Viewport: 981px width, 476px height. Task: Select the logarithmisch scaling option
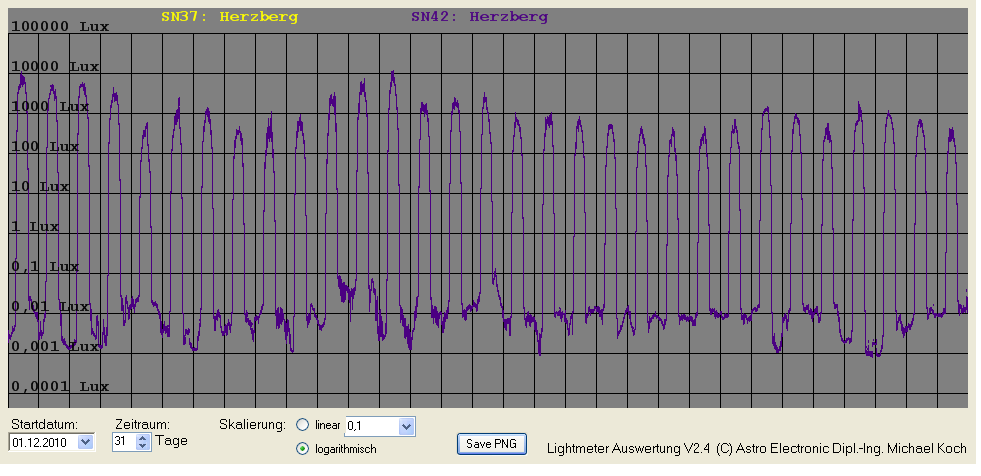[x=303, y=449]
